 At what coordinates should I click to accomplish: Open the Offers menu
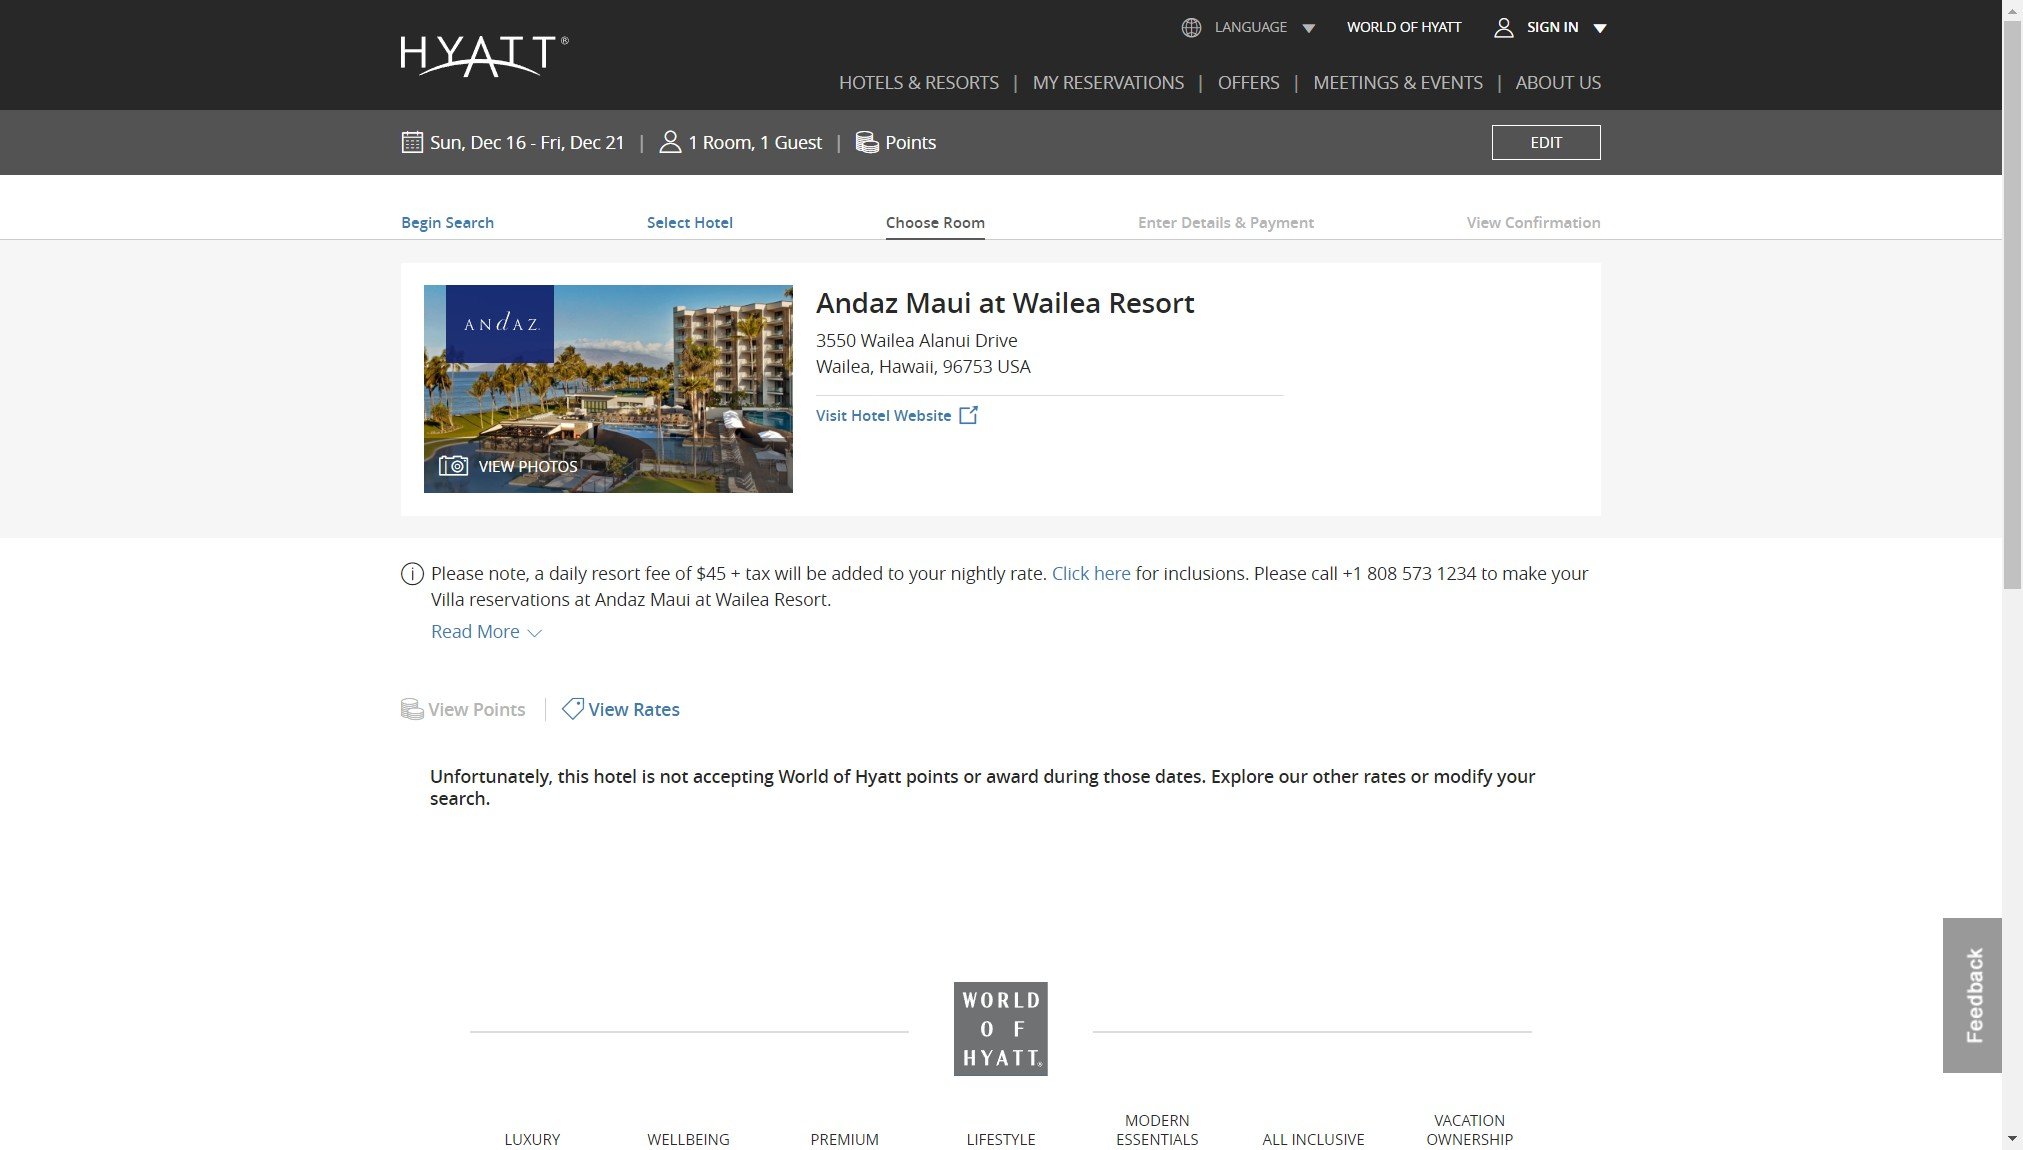pyautogui.click(x=1248, y=83)
